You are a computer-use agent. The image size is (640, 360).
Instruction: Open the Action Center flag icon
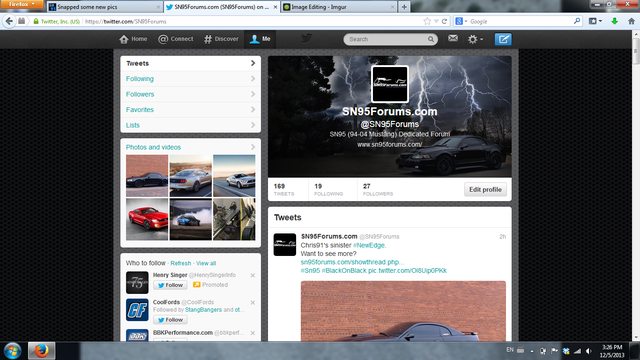click(554, 351)
